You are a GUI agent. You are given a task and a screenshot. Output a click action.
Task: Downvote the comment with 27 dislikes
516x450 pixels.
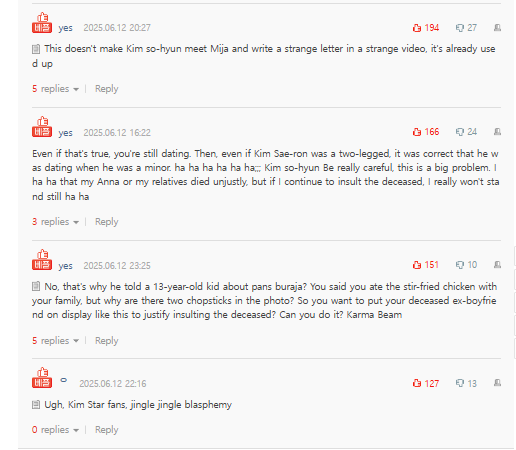click(x=466, y=28)
